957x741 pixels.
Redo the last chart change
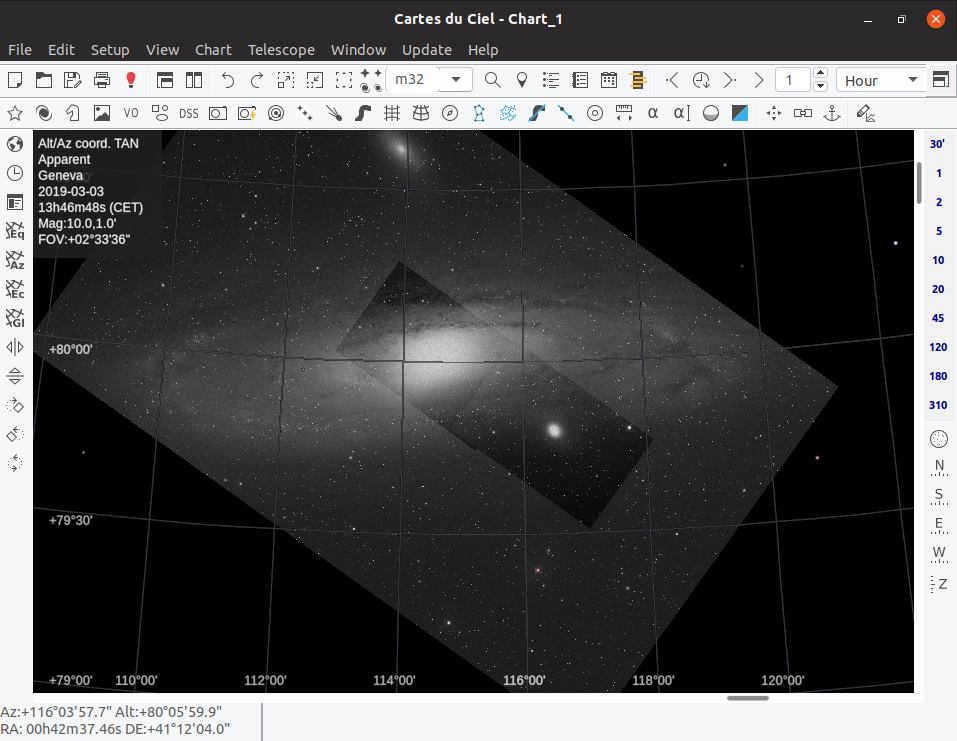[257, 80]
